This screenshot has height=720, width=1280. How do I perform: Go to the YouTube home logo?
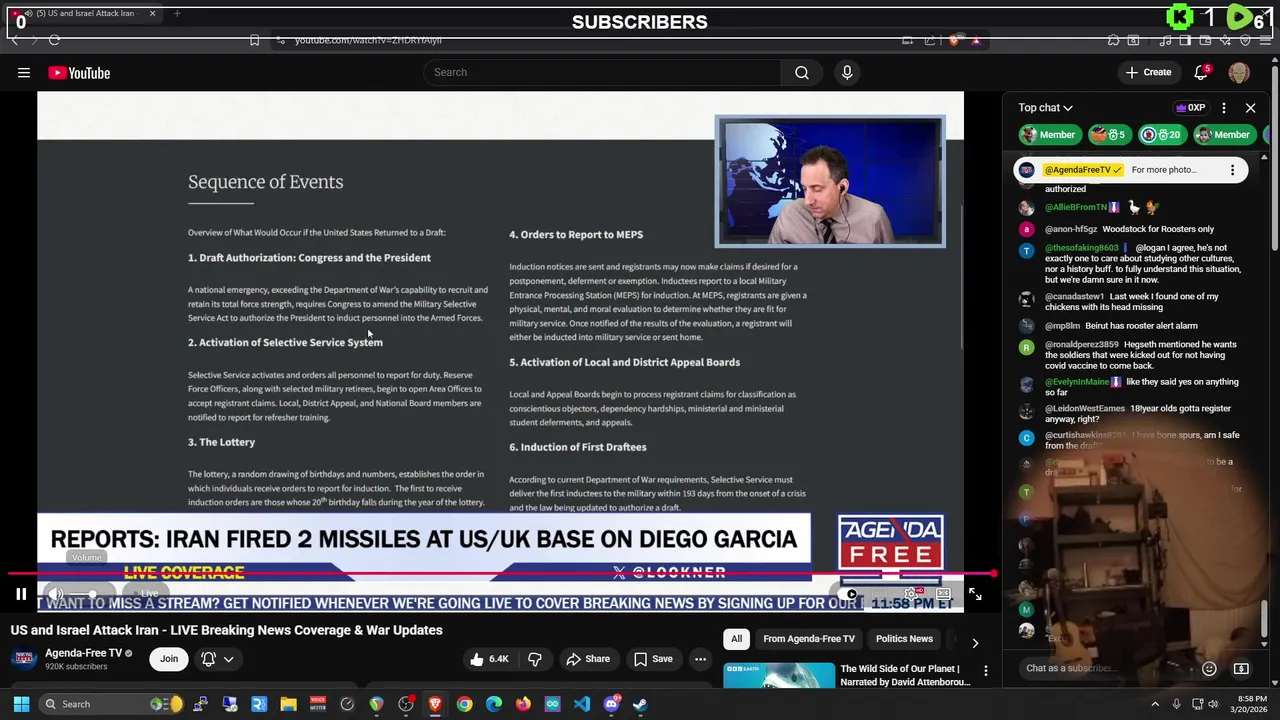79,73
